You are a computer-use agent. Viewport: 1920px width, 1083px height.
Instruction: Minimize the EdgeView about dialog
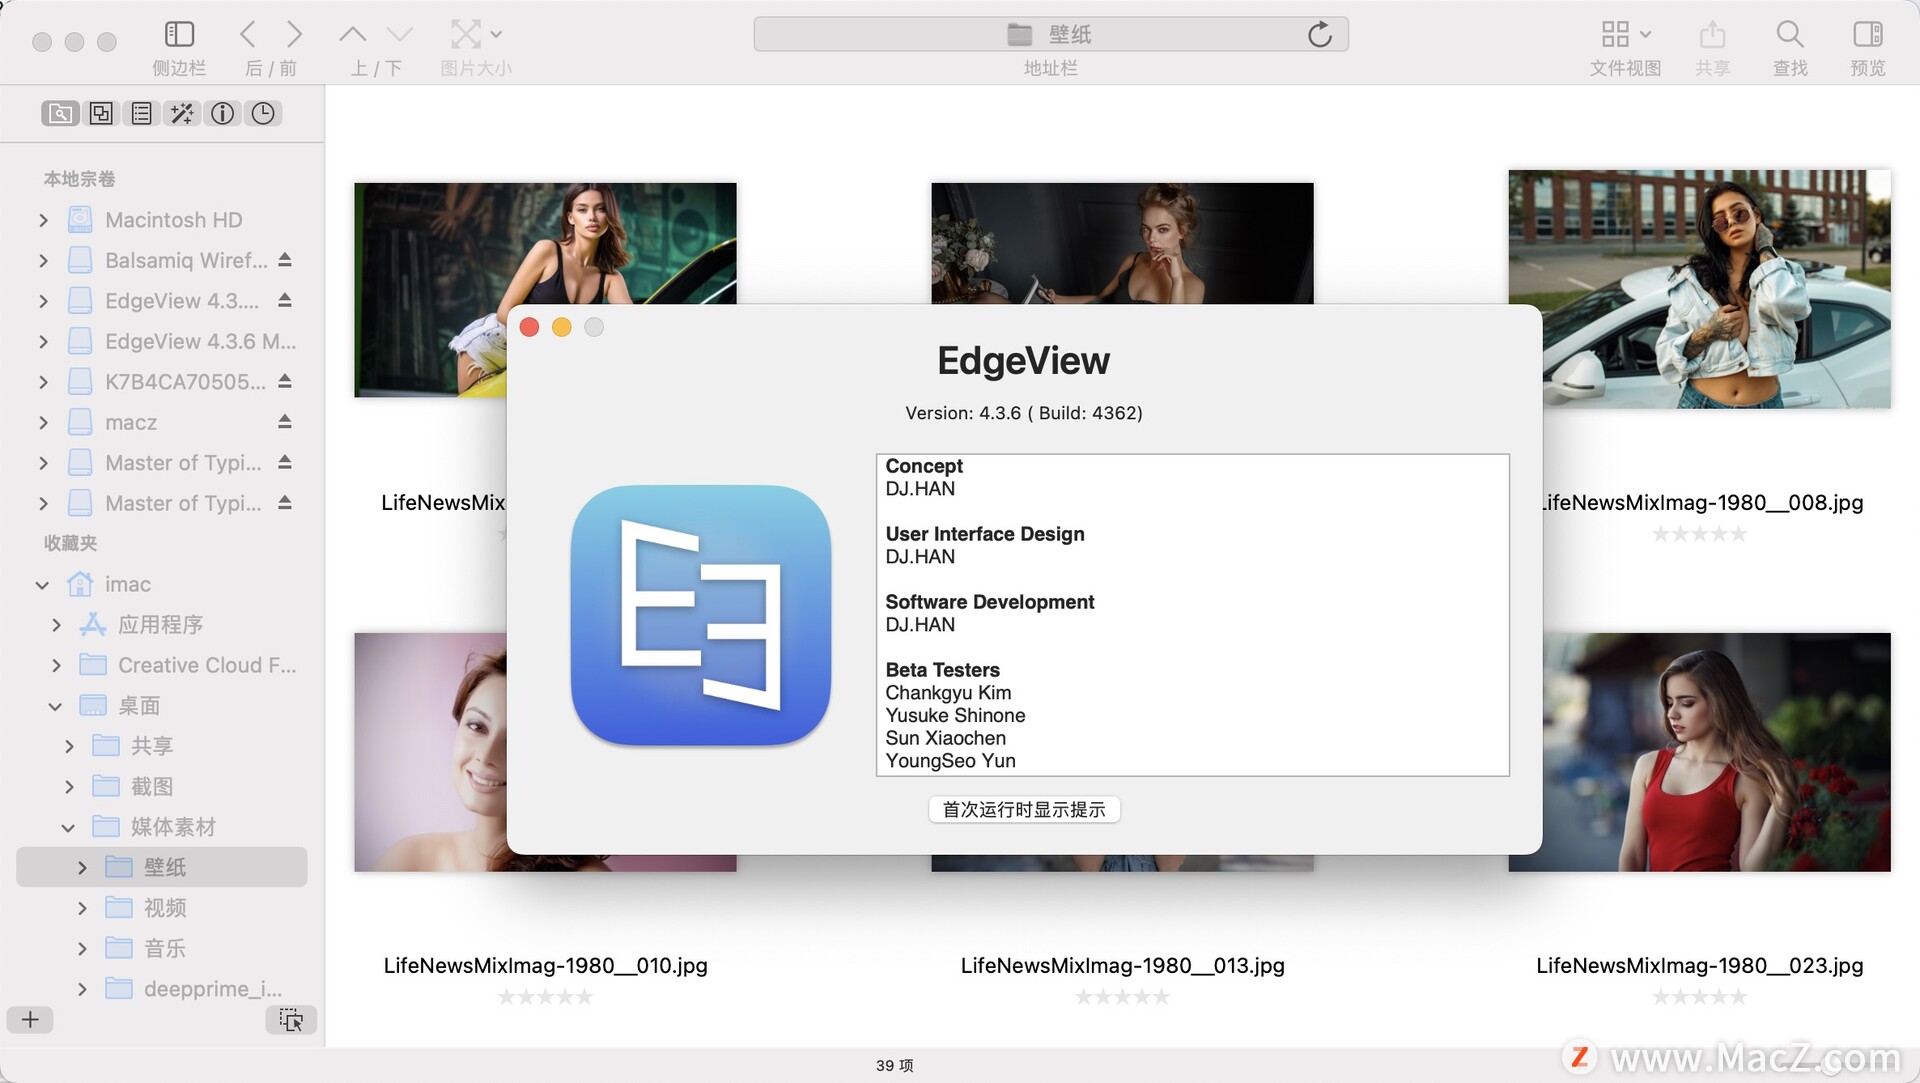tap(562, 327)
